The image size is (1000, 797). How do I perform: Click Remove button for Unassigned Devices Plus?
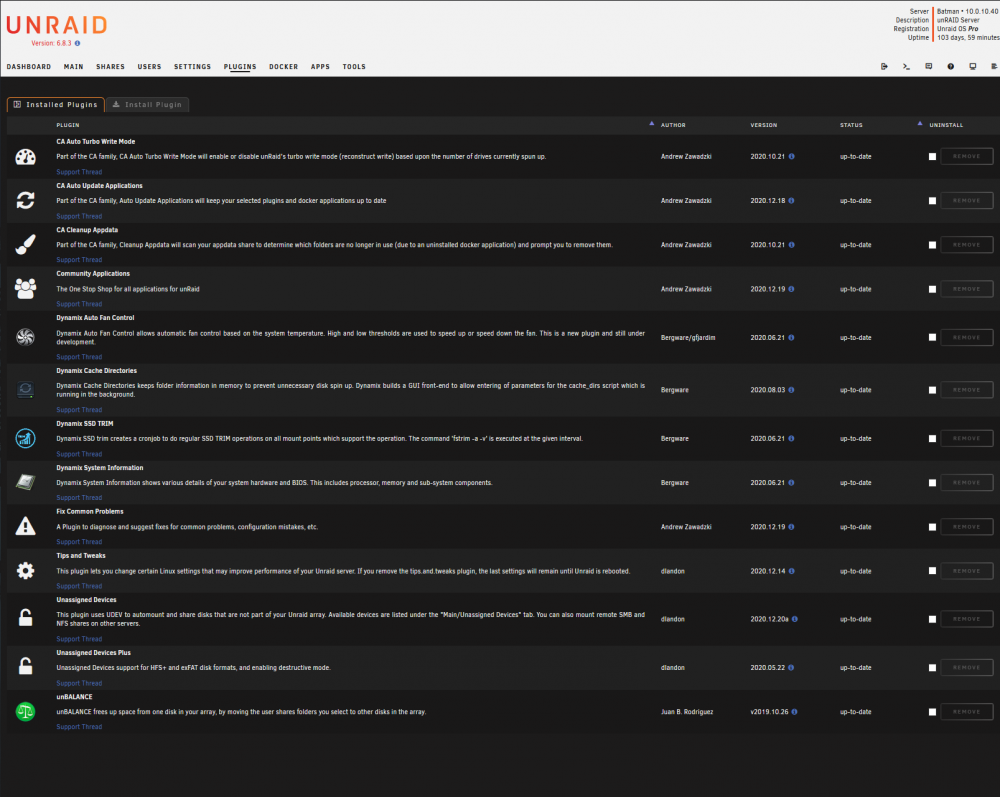click(x=967, y=668)
